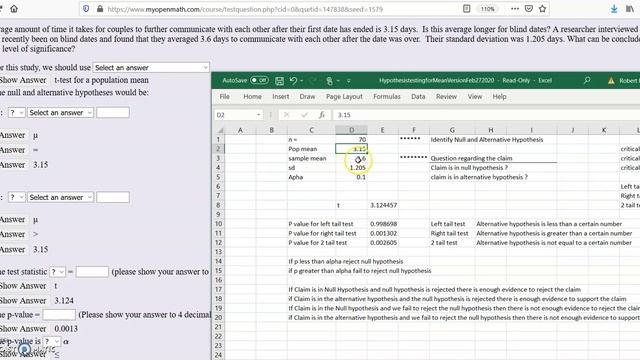The height and width of the screenshot is (360, 640).
Task: Open the Insert ribbon tab
Action: pos(280,97)
